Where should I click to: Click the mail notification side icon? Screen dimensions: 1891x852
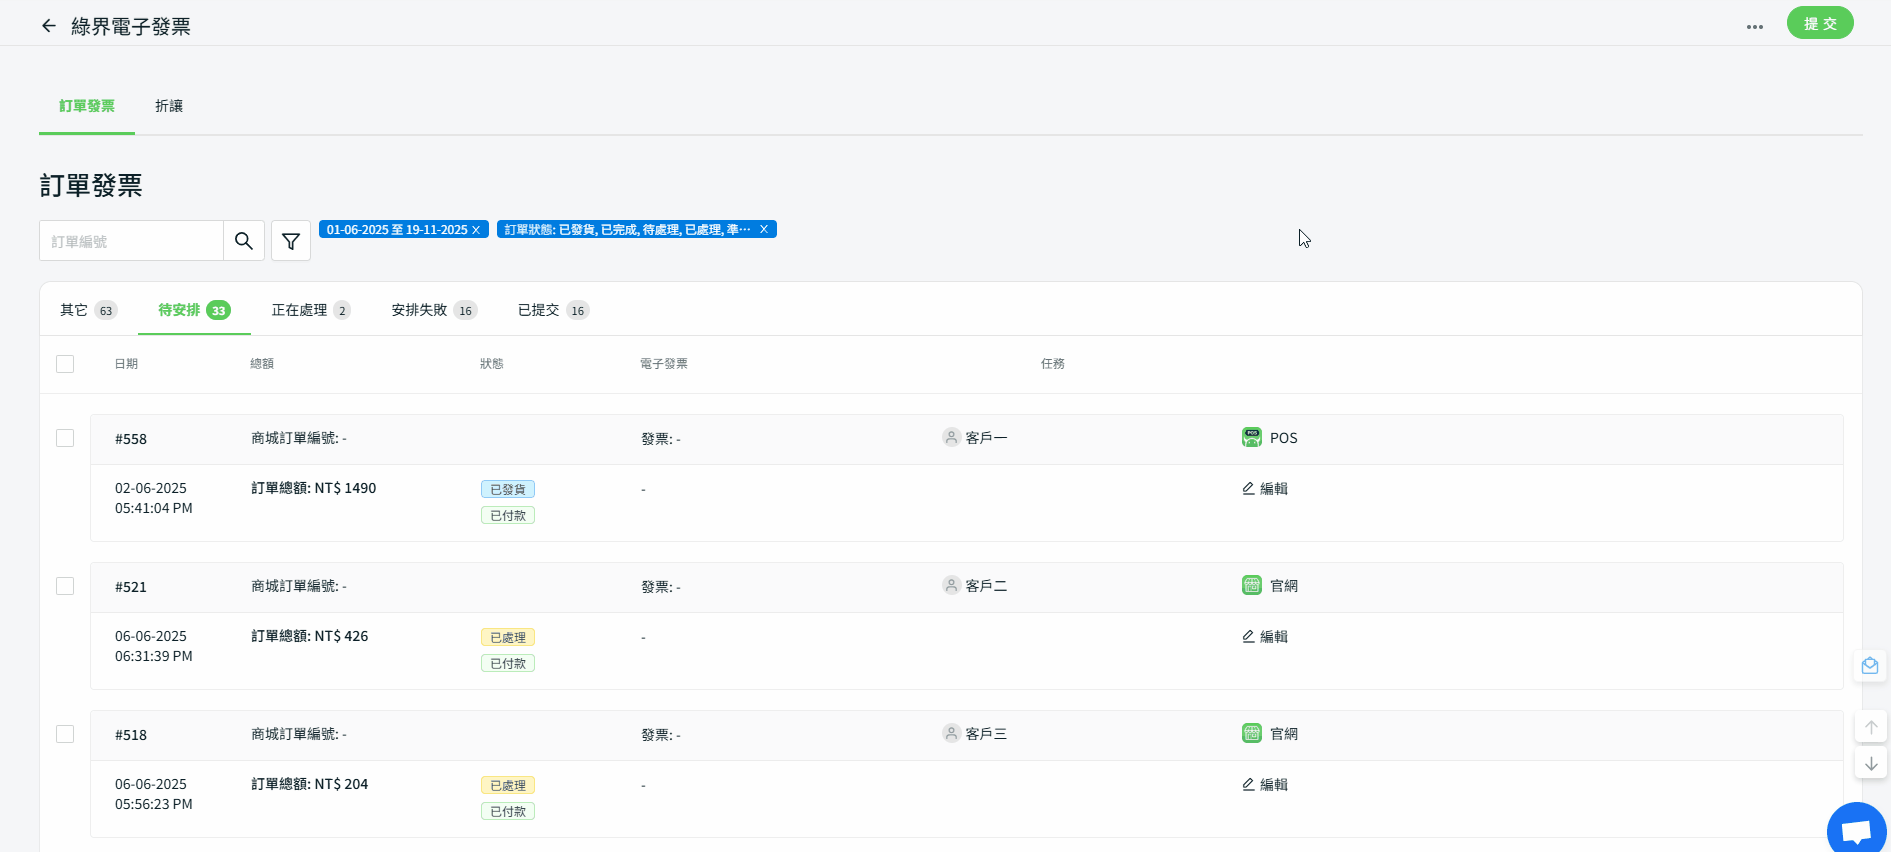(x=1870, y=666)
